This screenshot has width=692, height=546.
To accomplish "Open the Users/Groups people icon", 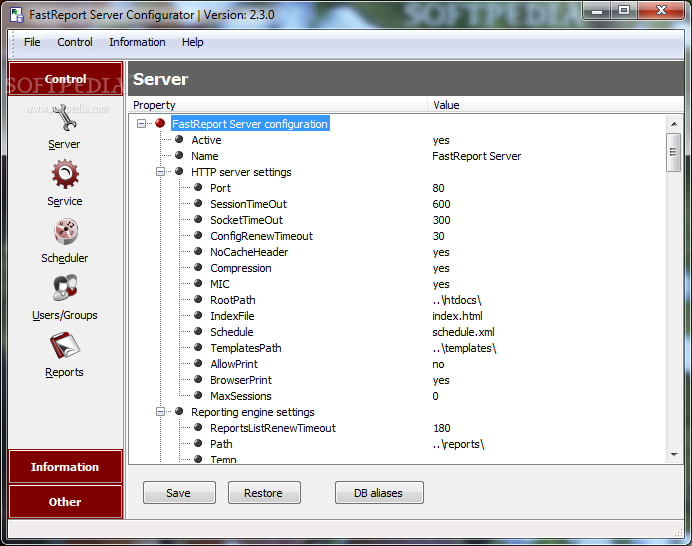I will pos(65,288).
